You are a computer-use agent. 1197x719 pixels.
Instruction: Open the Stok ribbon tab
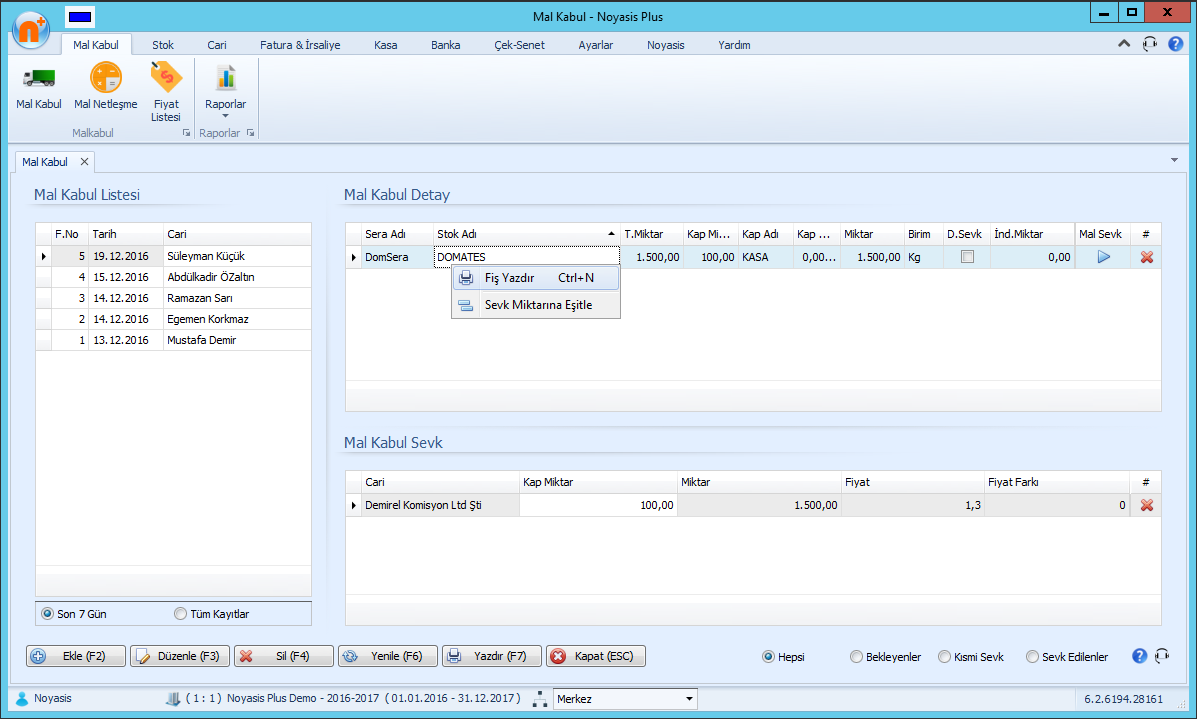(163, 45)
